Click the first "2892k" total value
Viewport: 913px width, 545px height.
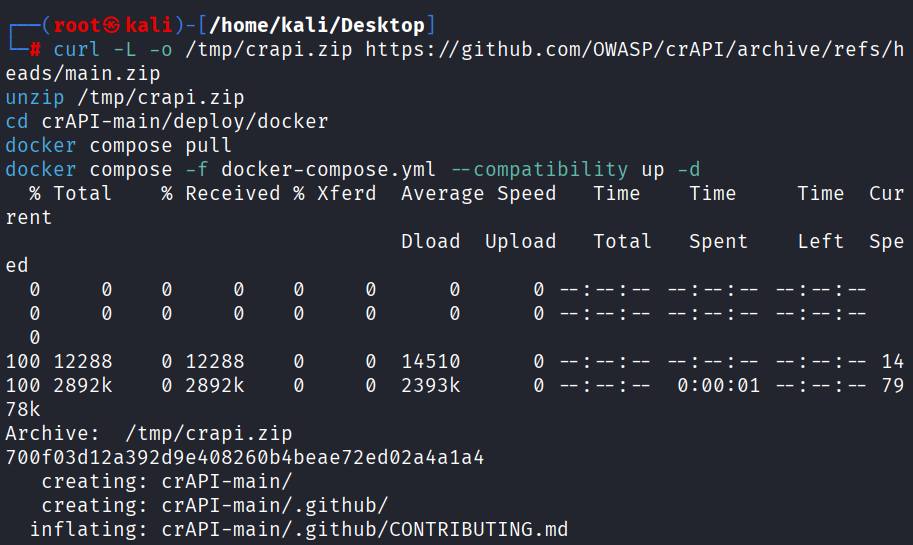click(83, 385)
